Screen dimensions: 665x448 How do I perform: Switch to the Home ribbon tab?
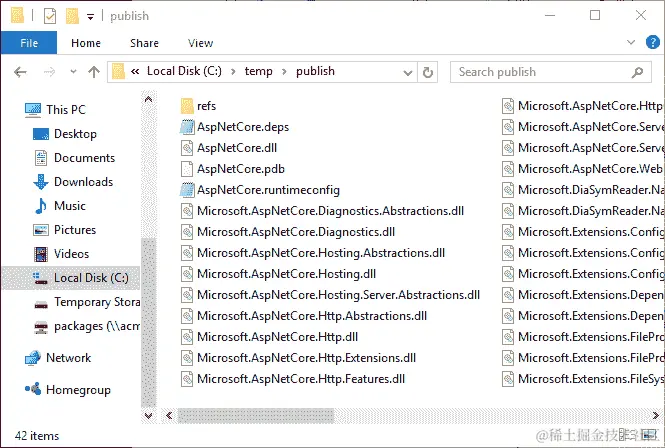click(86, 43)
